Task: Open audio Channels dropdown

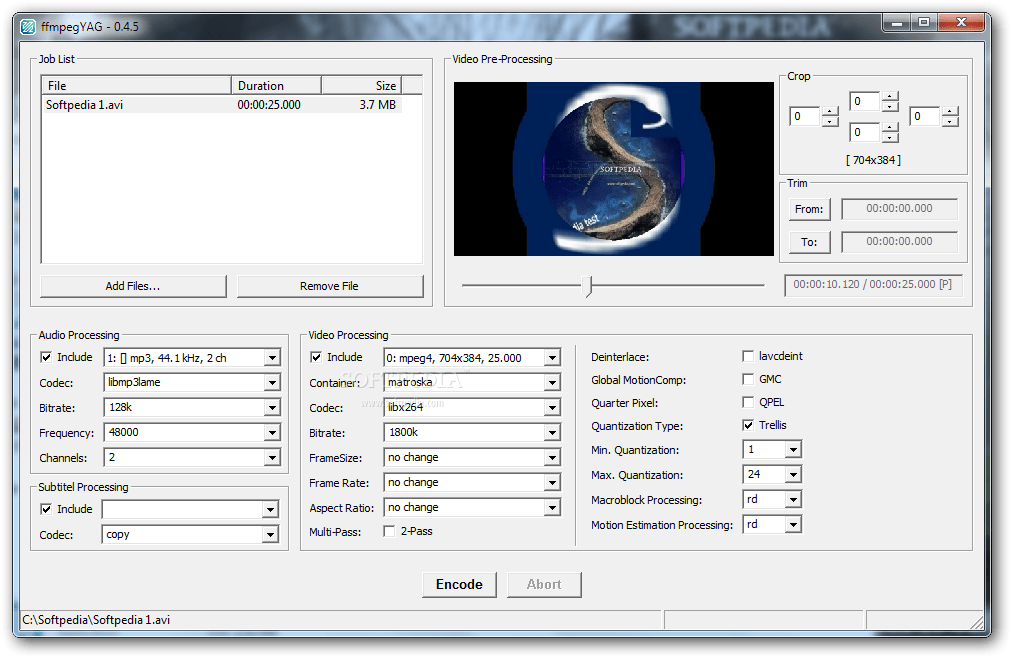Action: click(x=272, y=458)
